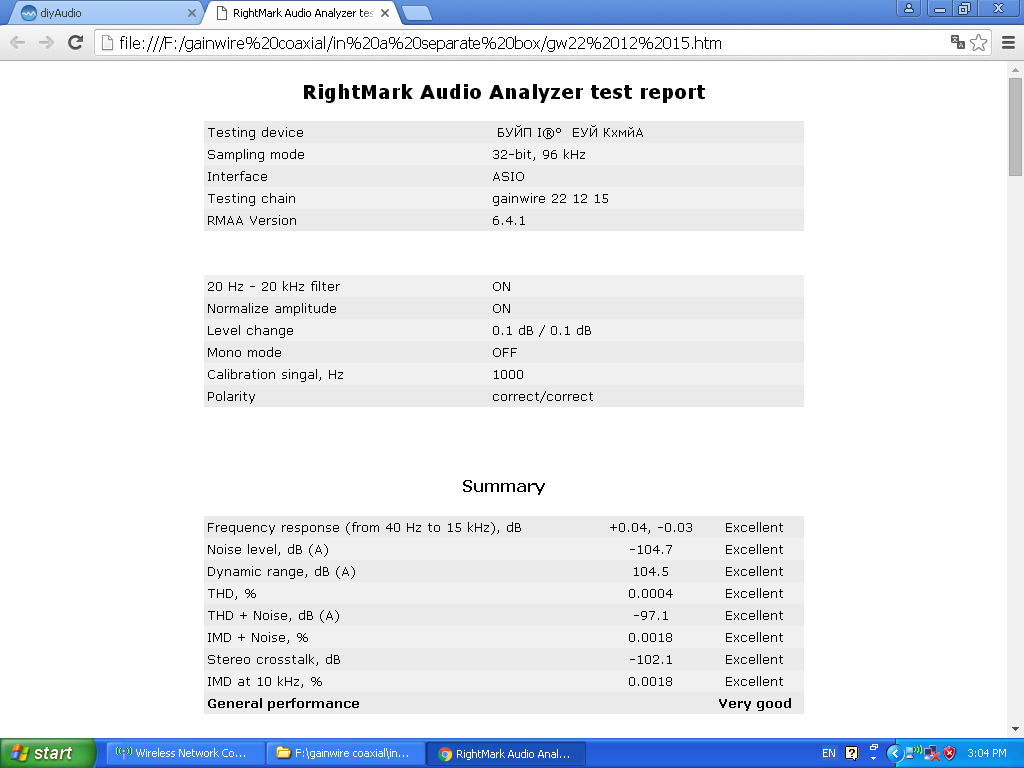The image size is (1024, 768).
Task: Open the Windows Start menu
Action: [48, 754]
